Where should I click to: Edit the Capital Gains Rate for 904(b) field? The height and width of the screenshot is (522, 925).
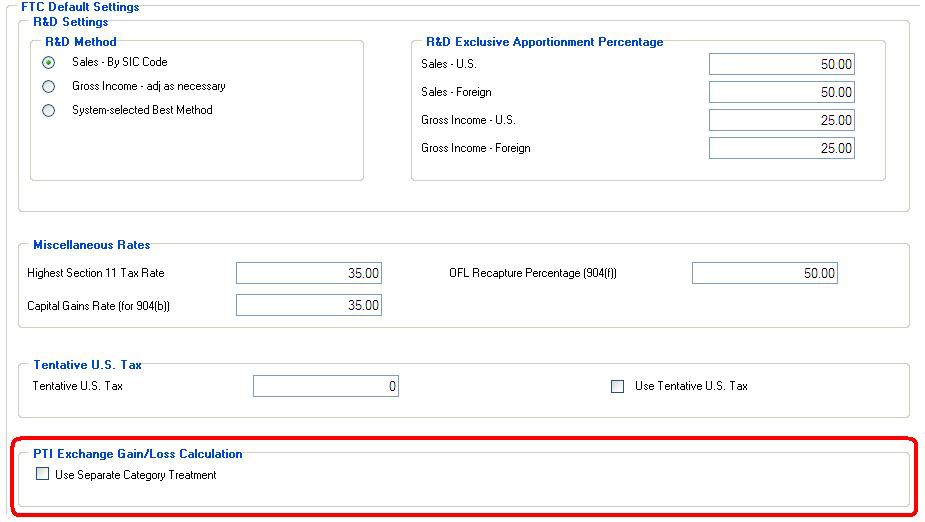click(x=308, y=305)
